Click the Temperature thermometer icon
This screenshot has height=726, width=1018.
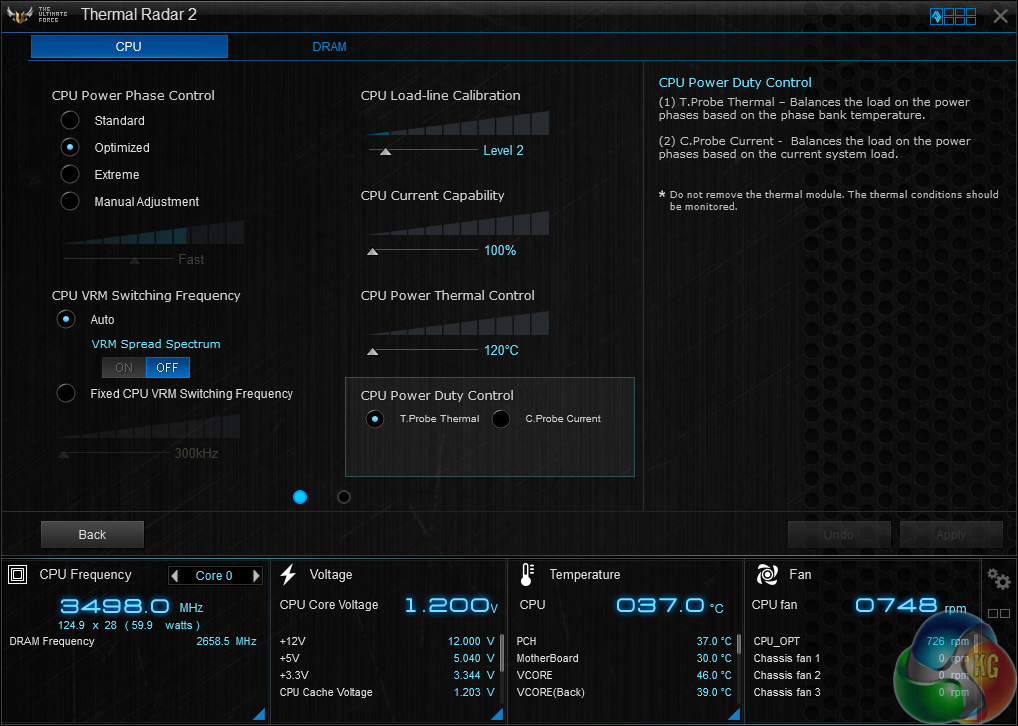point(527,575)
